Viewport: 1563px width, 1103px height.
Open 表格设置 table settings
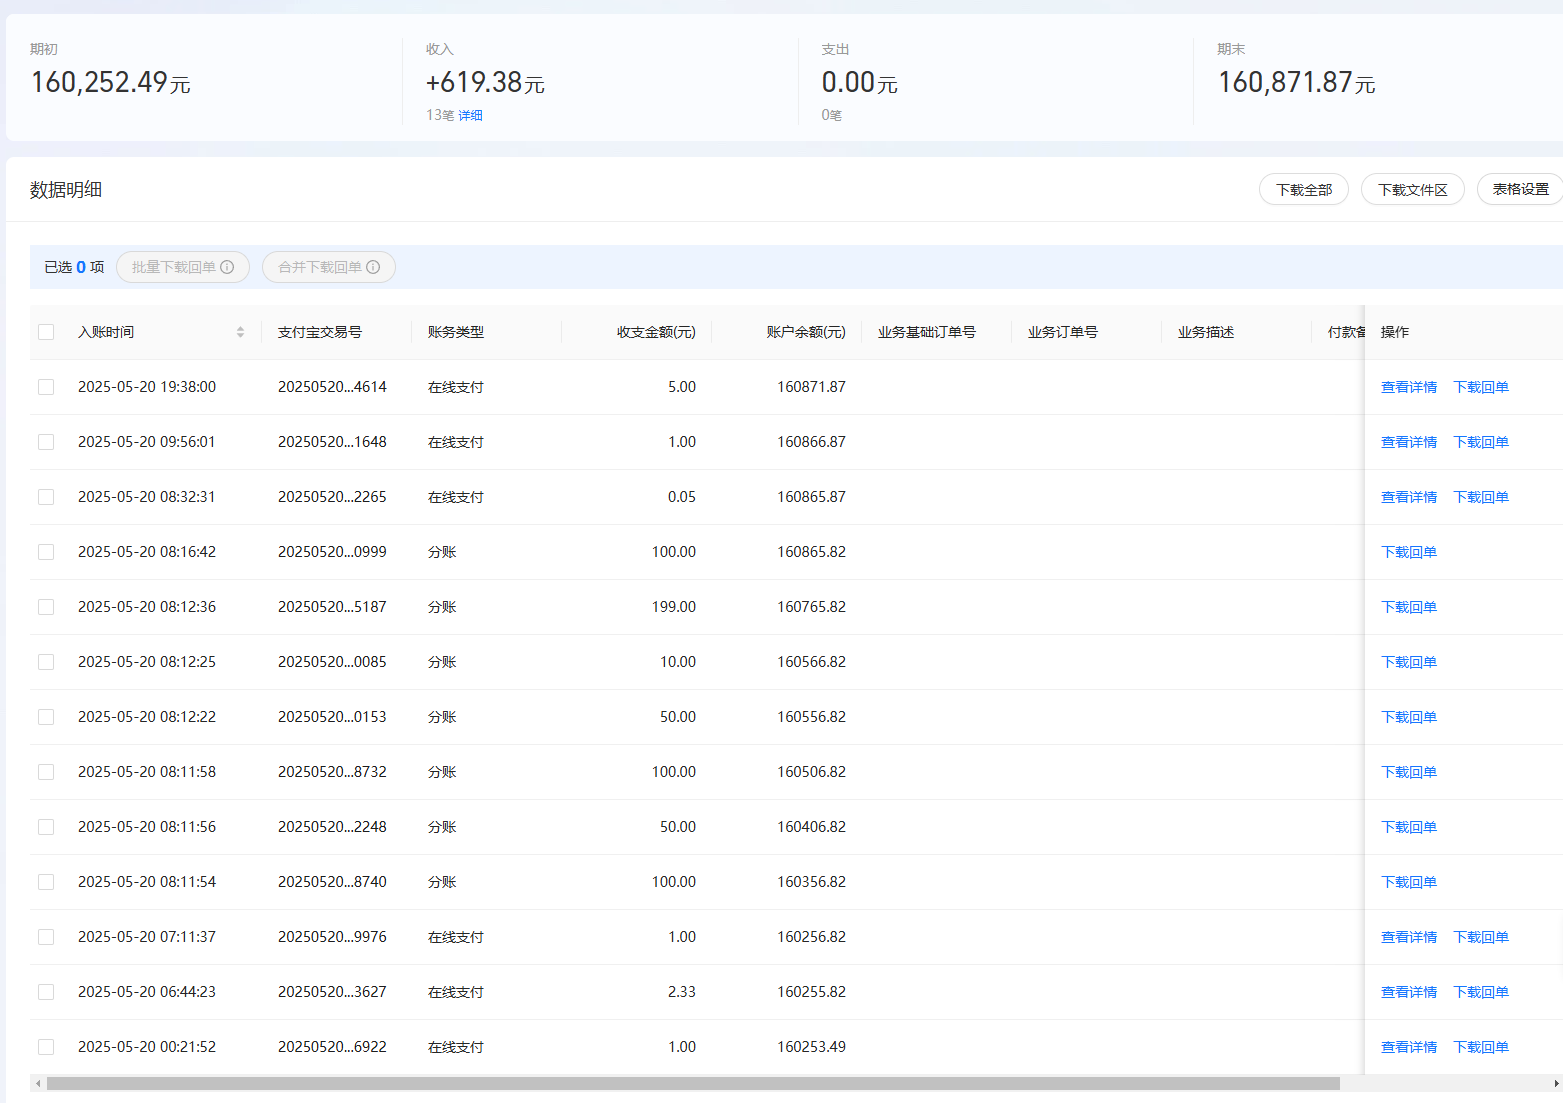pyautogui.click(x=1520, y=189)
